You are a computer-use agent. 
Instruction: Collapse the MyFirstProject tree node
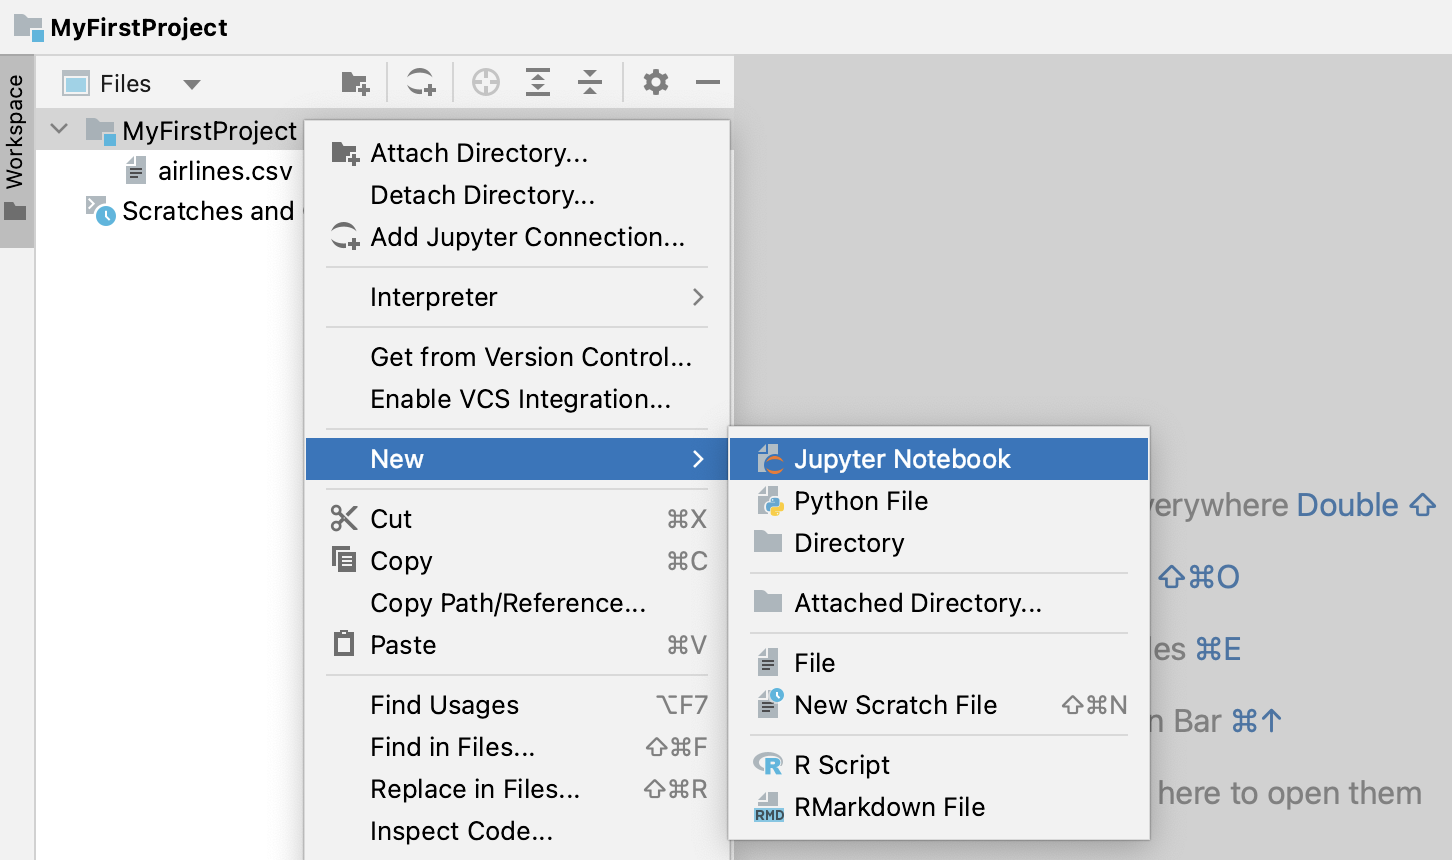pos(57,129)
